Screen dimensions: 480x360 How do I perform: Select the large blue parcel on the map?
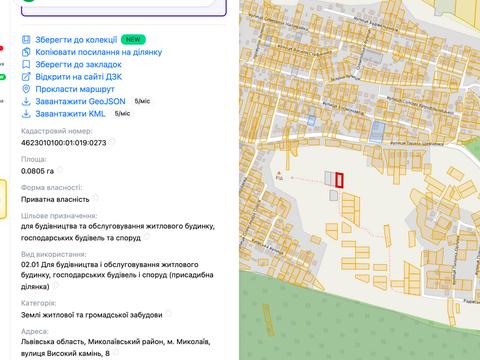377,132
